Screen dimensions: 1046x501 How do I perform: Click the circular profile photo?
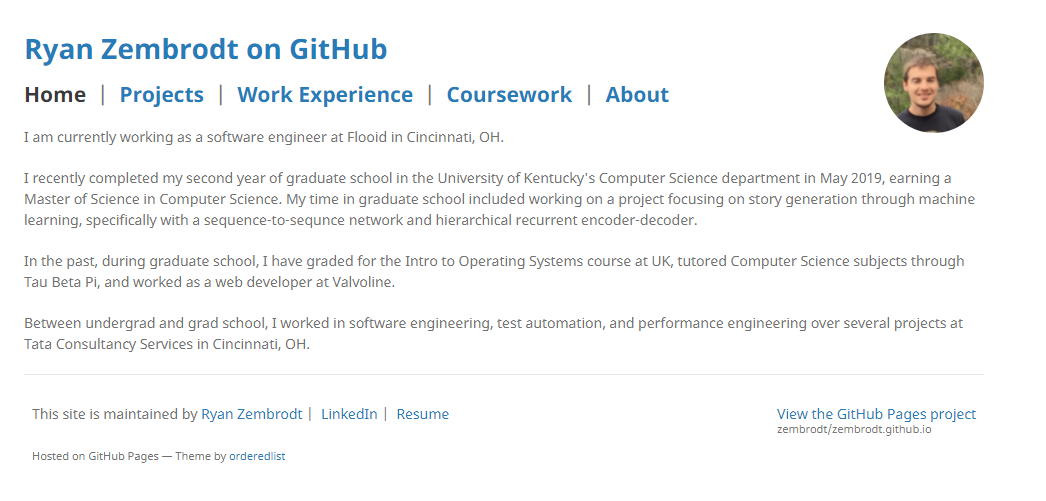pos(933,83)
